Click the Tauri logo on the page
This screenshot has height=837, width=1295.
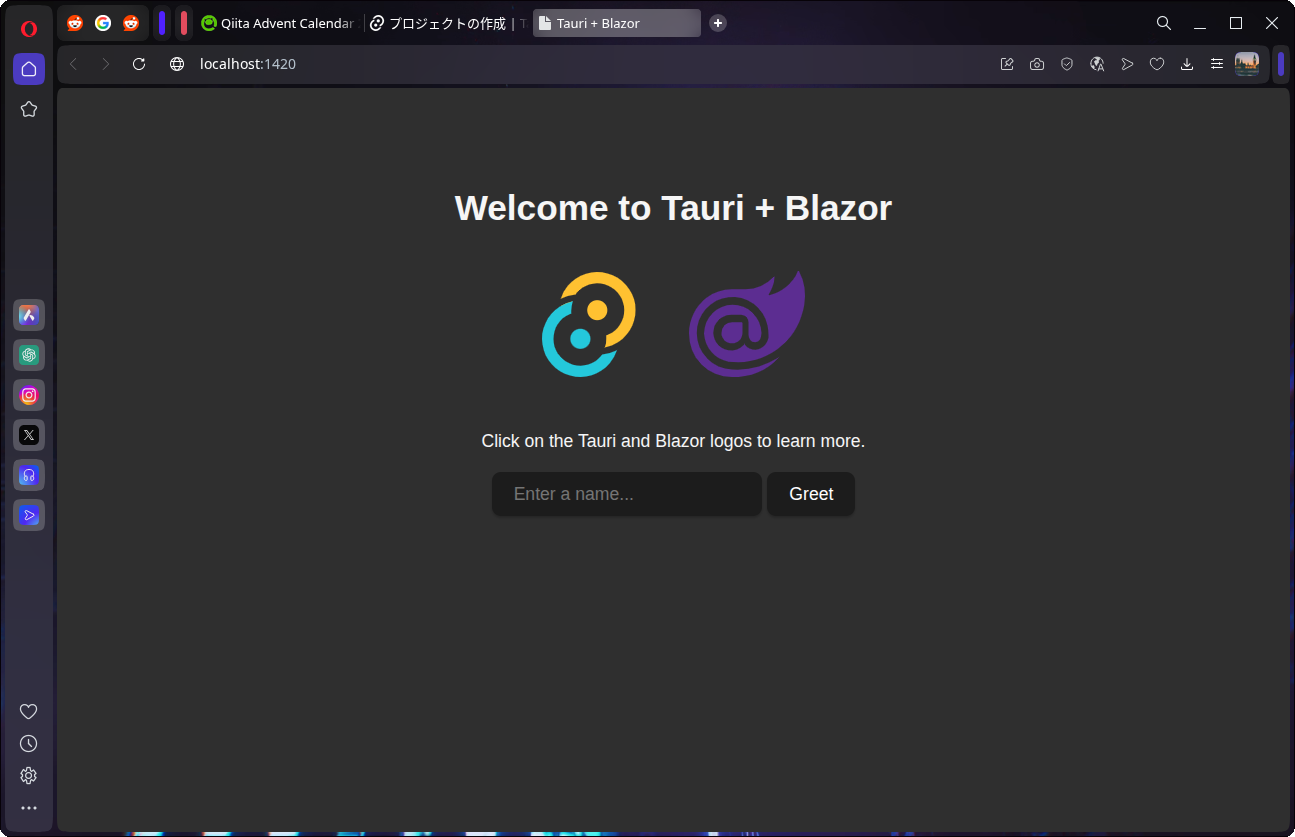click(x=589, y=324)
